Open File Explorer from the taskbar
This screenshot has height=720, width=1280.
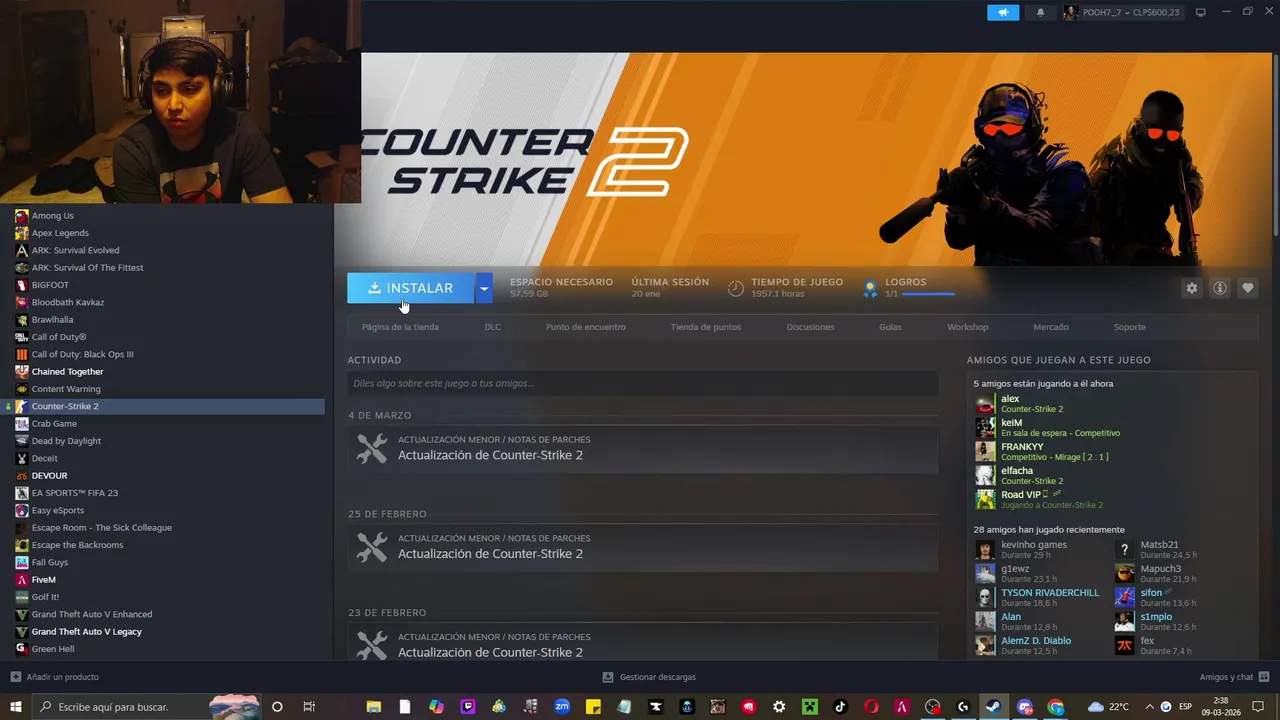coord(373,707)
